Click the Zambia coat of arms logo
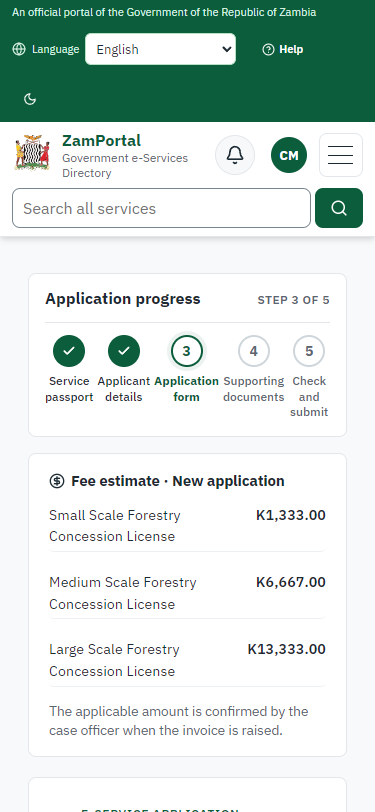Viewport: 375px width, 812px height. (32, 153)
